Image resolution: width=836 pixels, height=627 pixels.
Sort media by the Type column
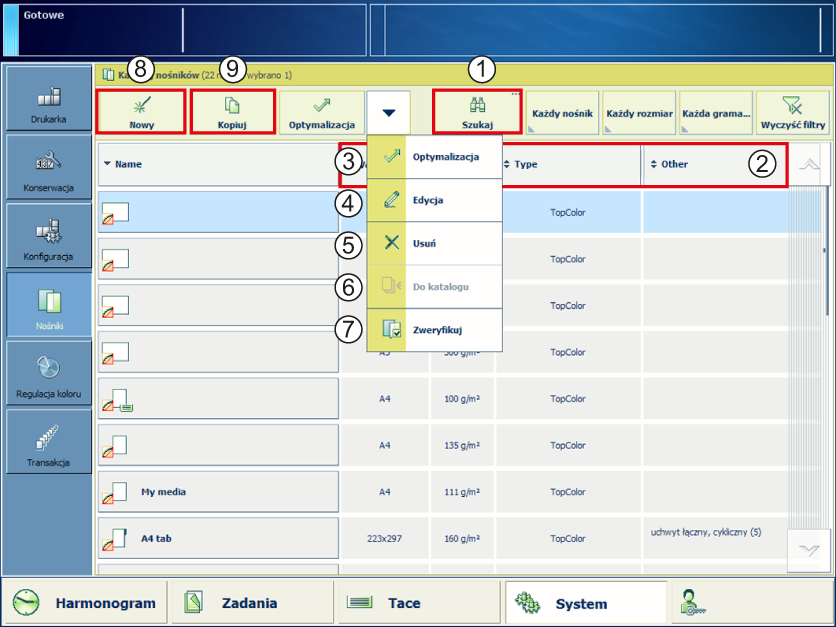tap(570, 164)
